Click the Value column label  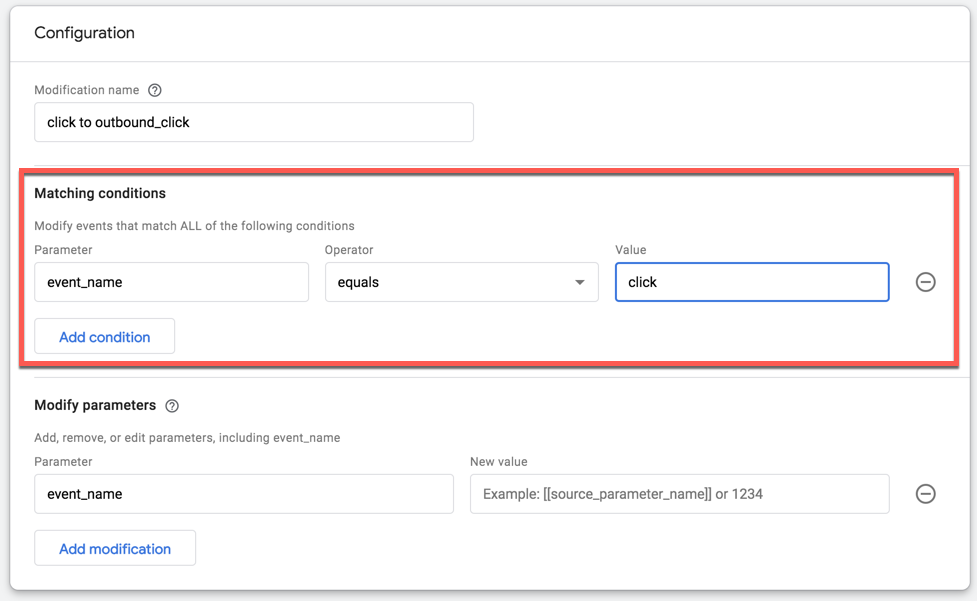click(631, 250)
